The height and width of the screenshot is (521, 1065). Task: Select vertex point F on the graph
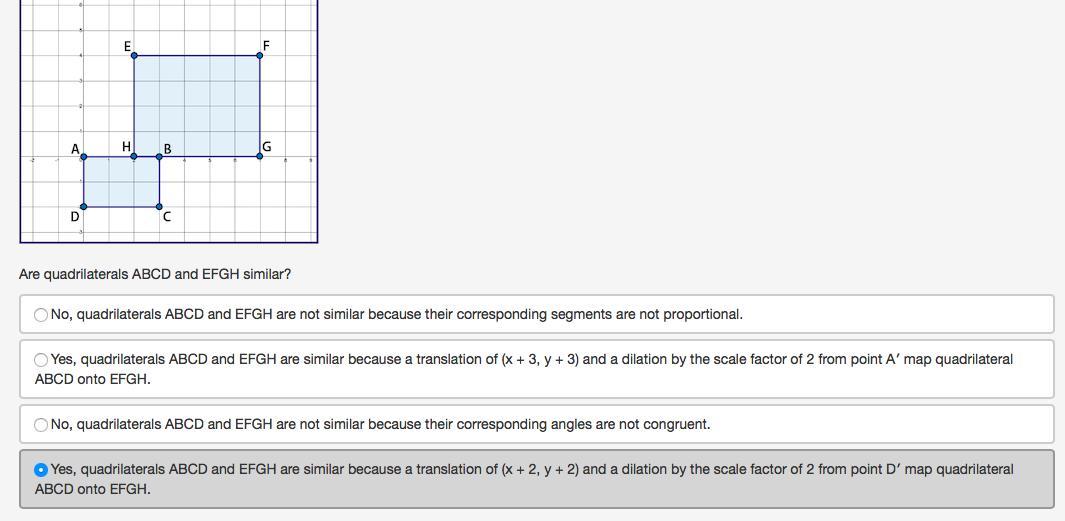coord(260,55)
